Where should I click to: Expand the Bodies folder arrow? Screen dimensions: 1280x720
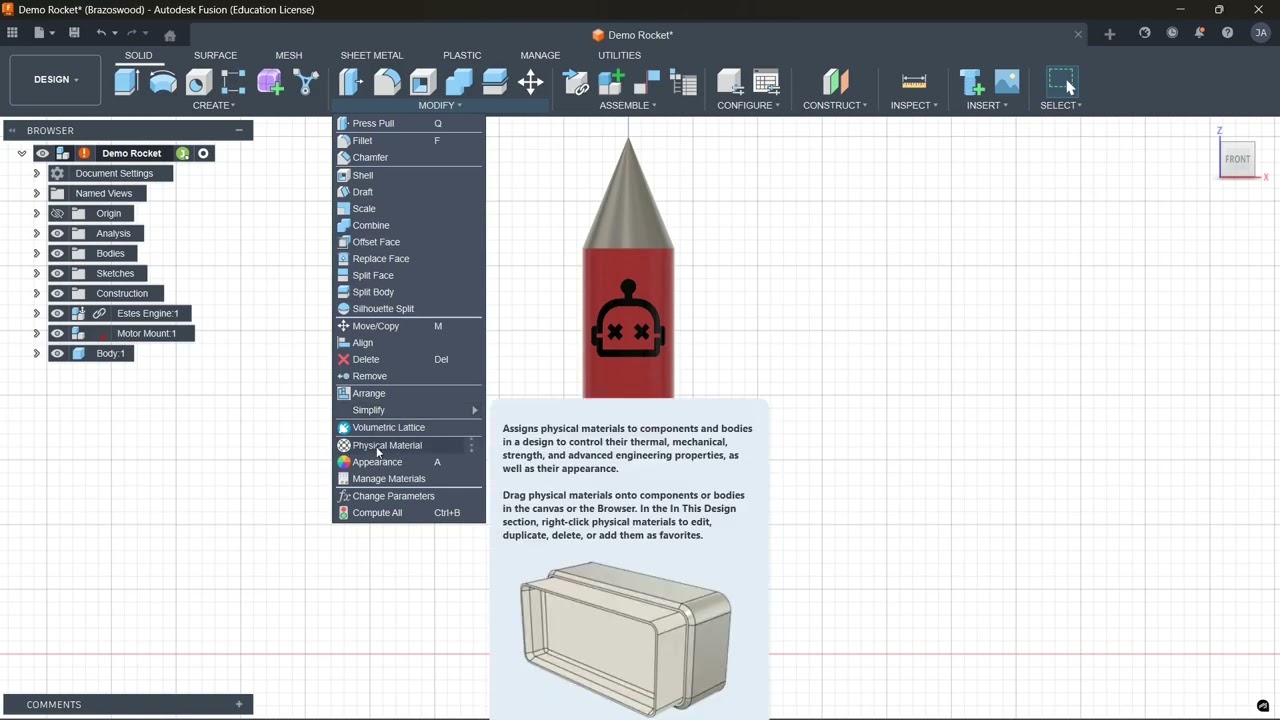(36, 253)
